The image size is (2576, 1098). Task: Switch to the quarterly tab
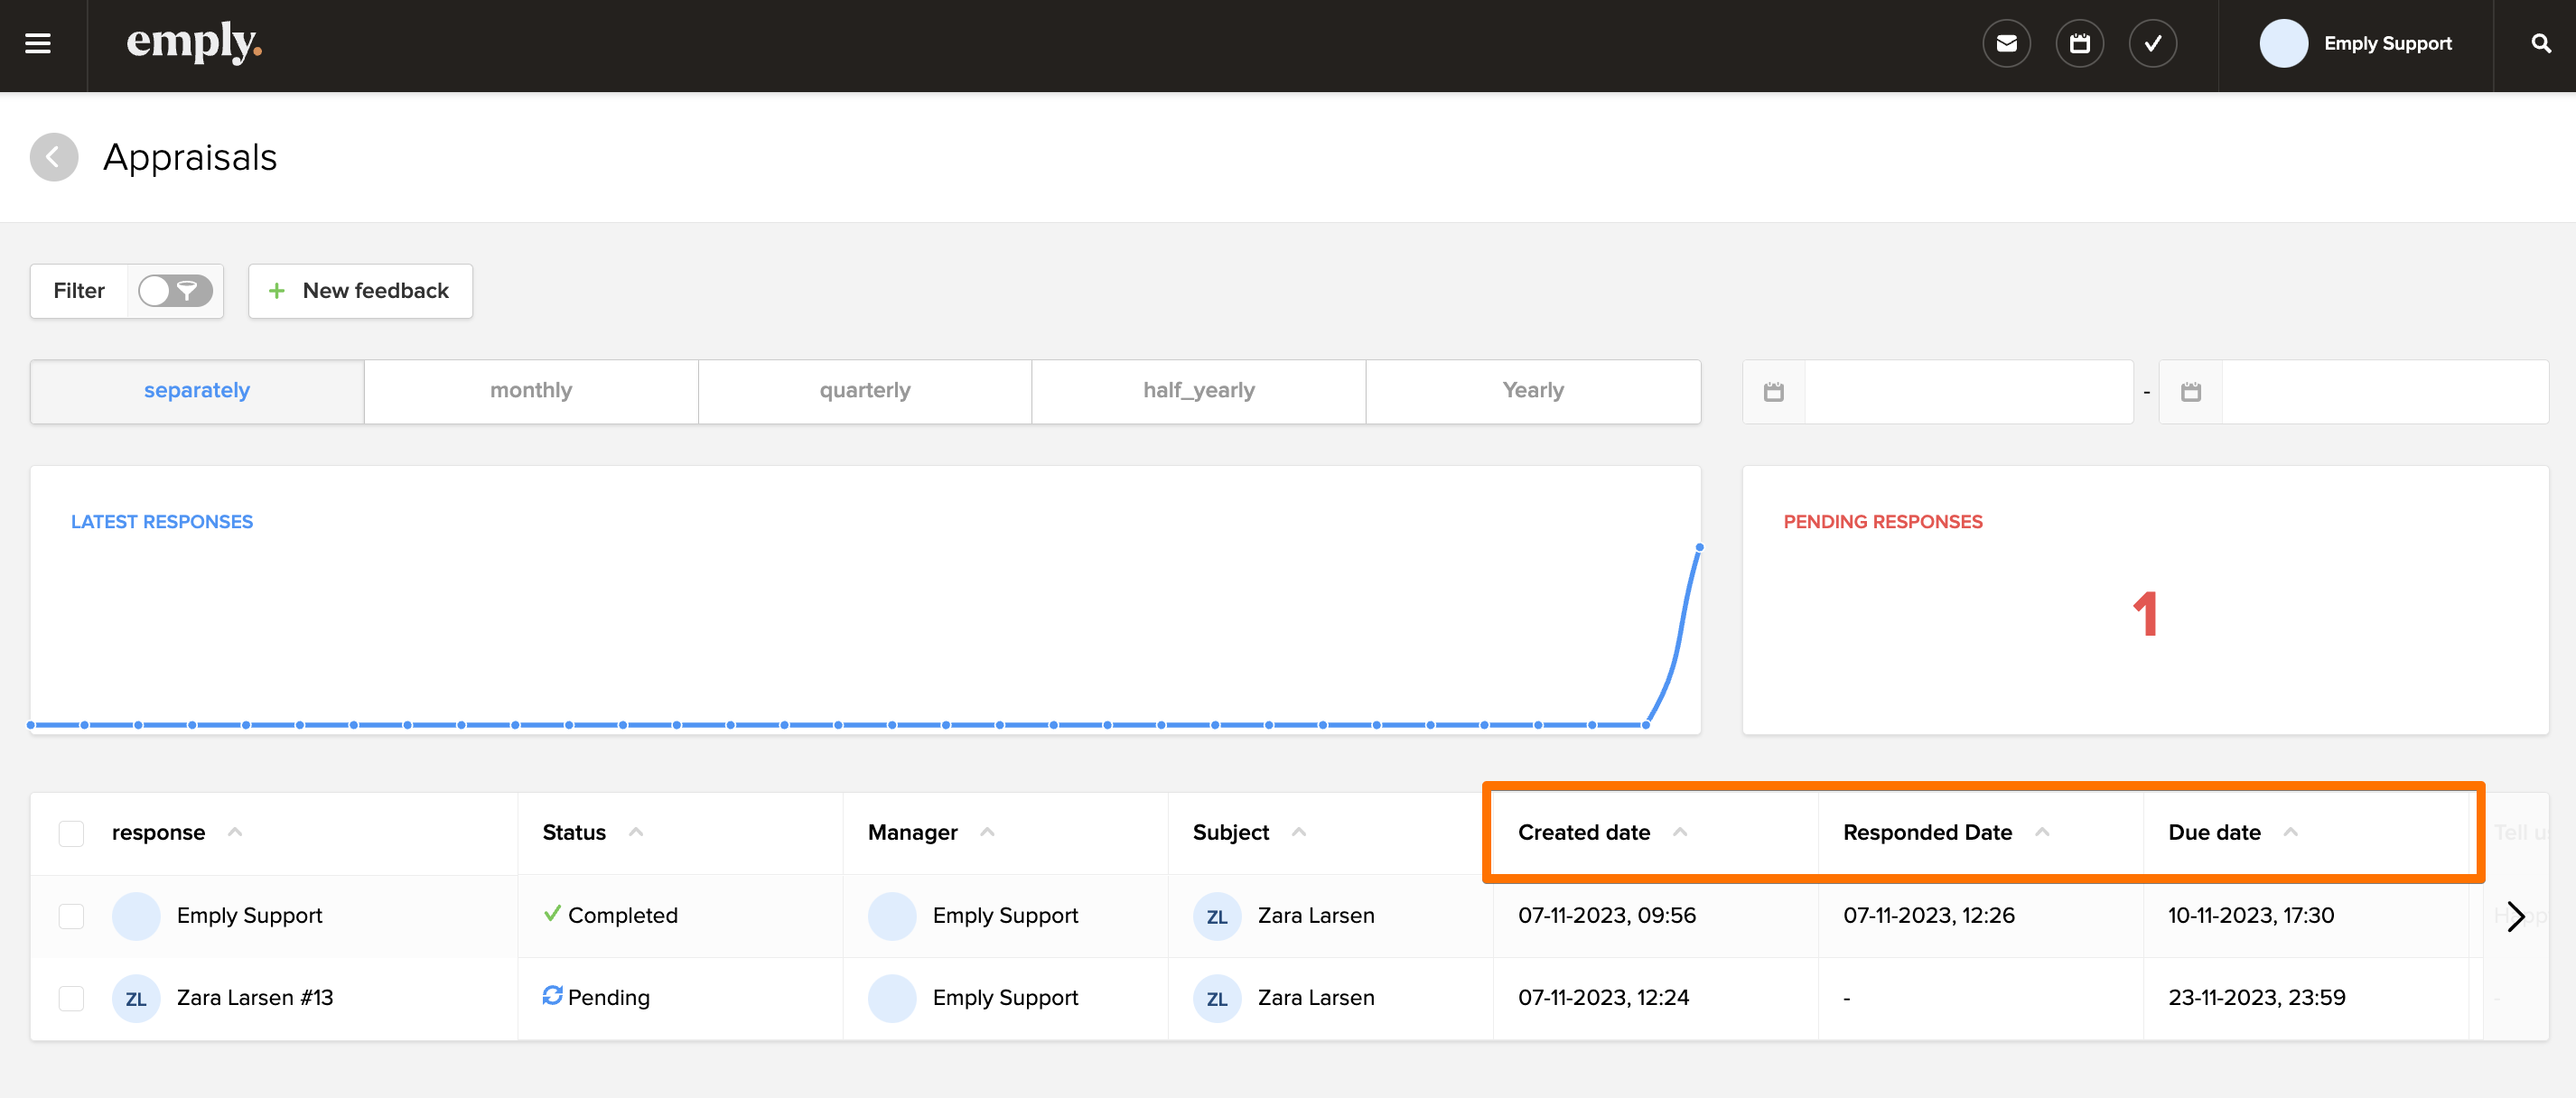pyautogui.click(x=865, y=391)
